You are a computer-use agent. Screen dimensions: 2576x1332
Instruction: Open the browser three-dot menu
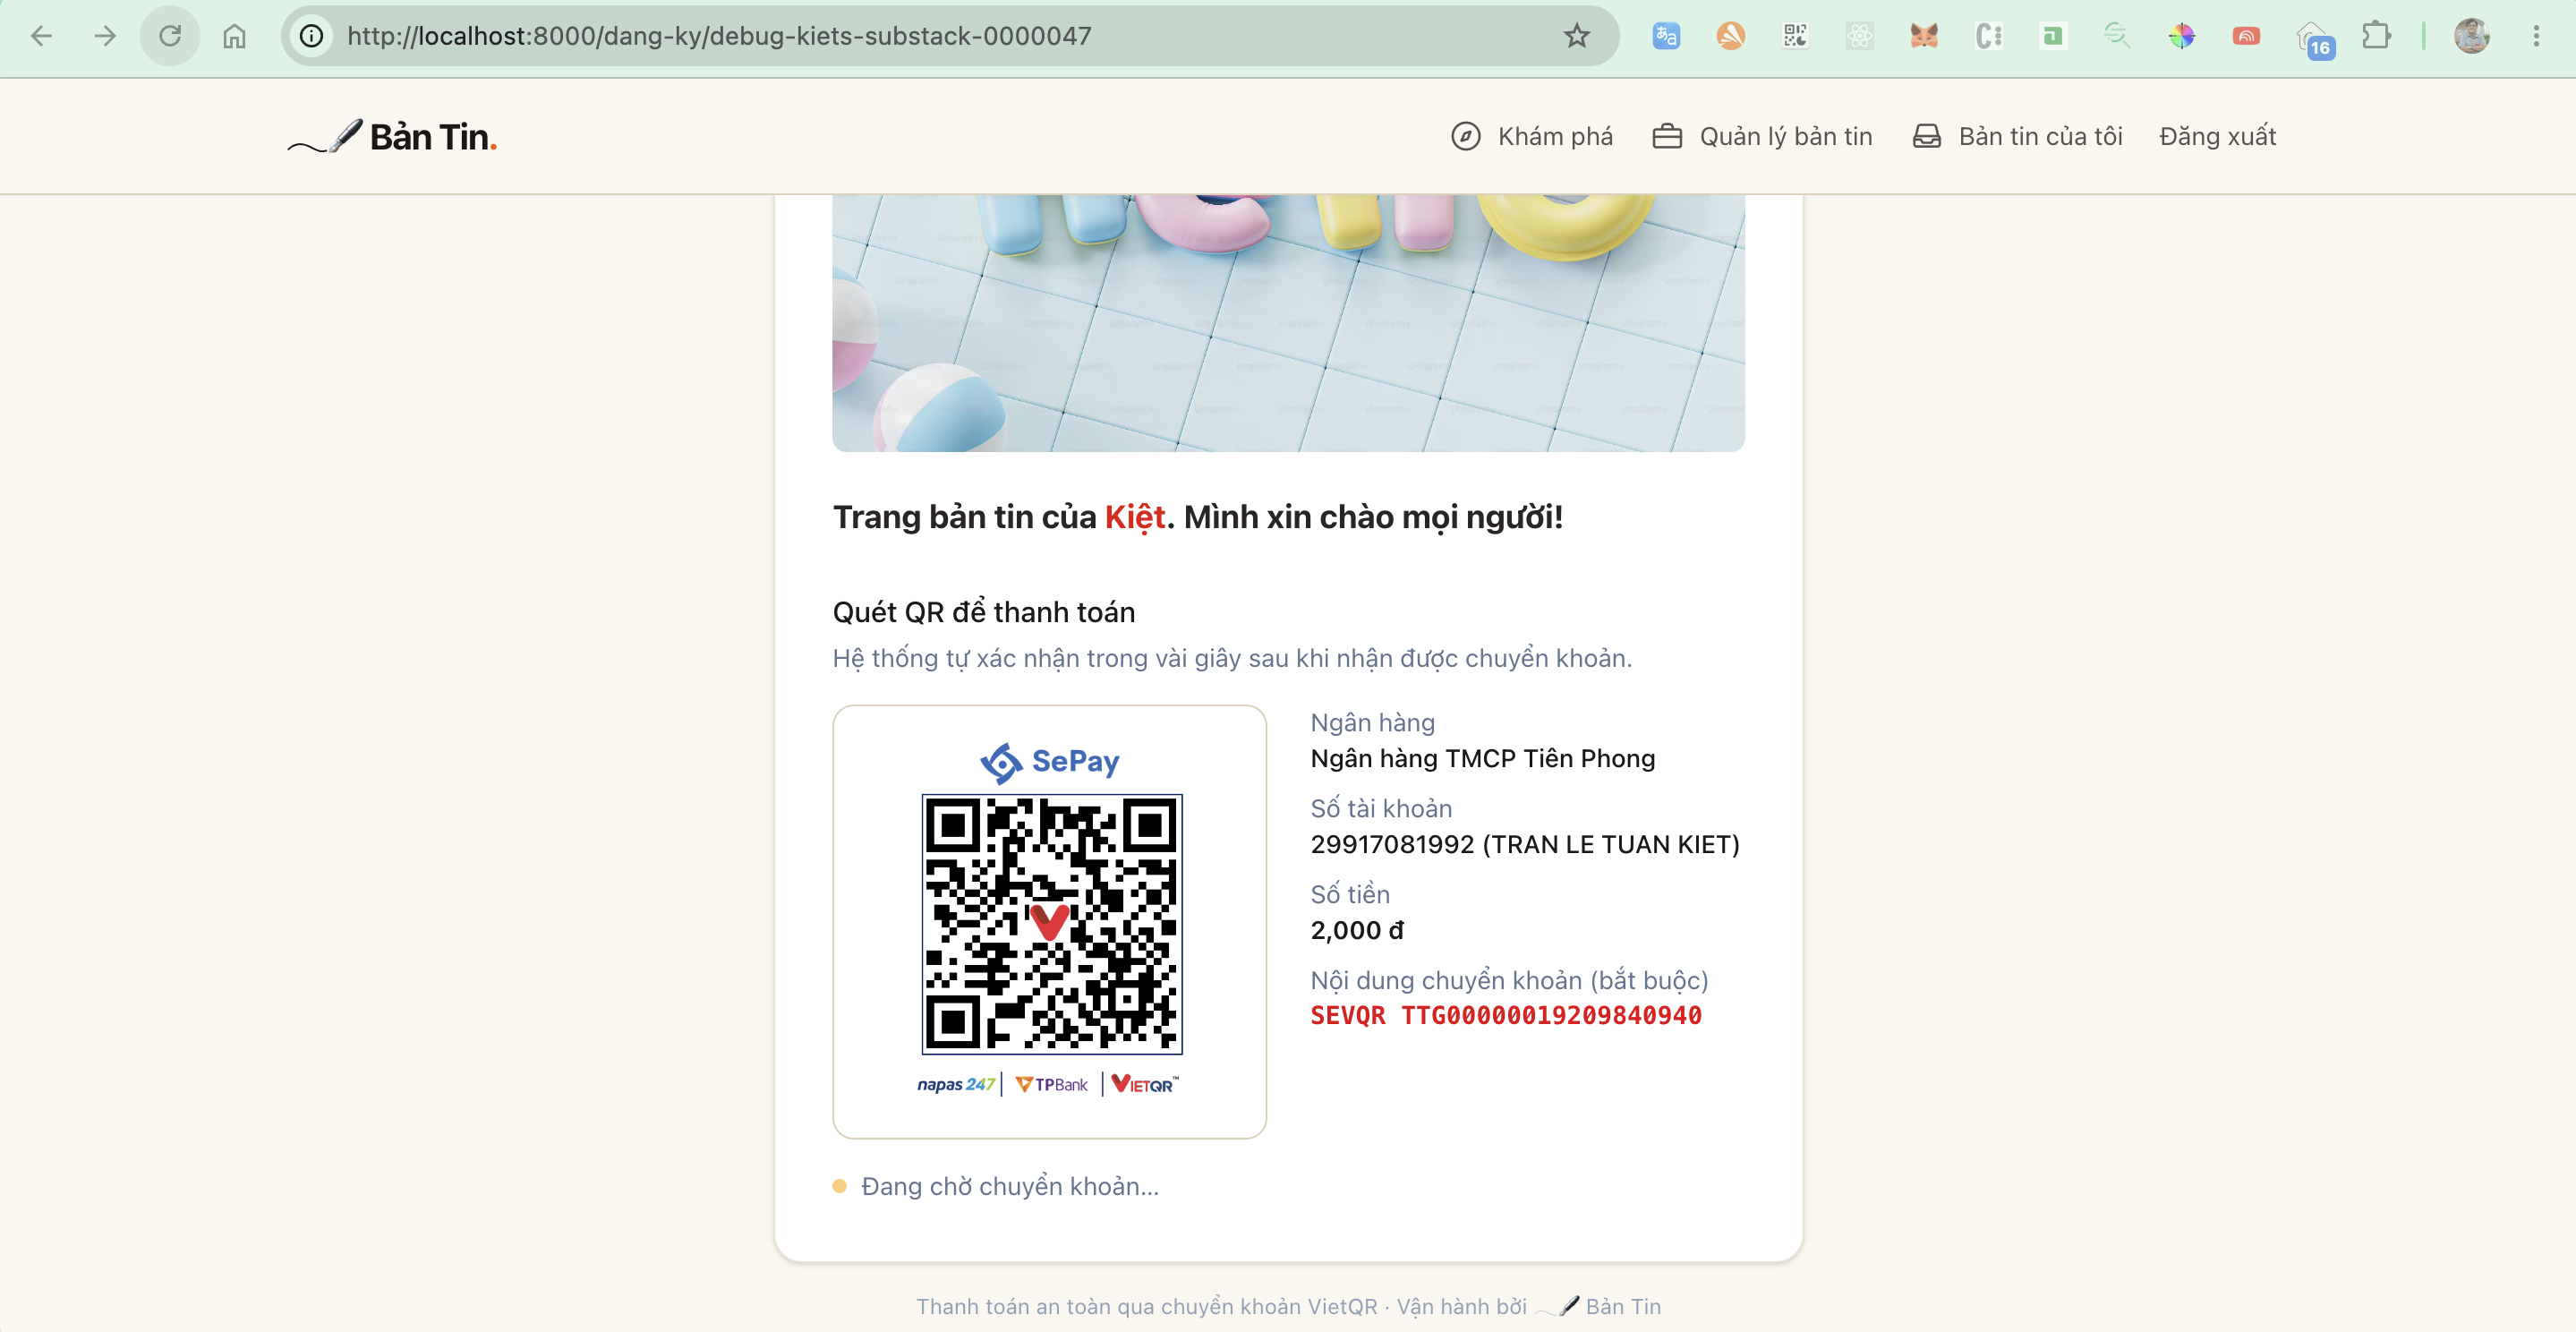(x=2536, y=36)
